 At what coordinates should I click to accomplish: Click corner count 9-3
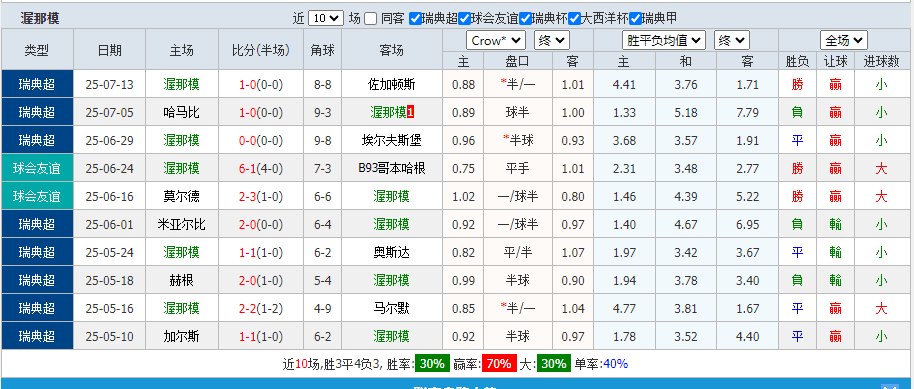(x=322, y=113)
